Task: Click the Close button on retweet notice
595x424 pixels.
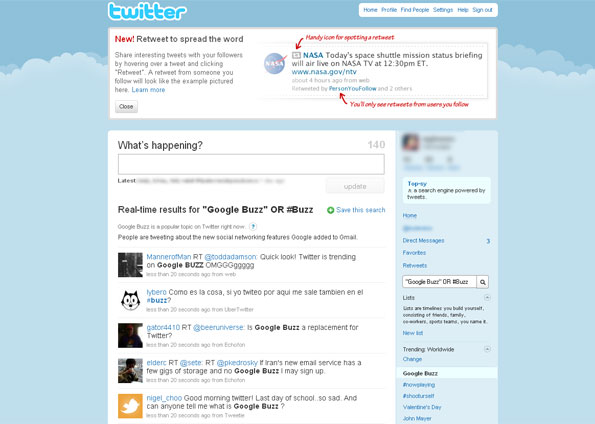Action: 126,107
